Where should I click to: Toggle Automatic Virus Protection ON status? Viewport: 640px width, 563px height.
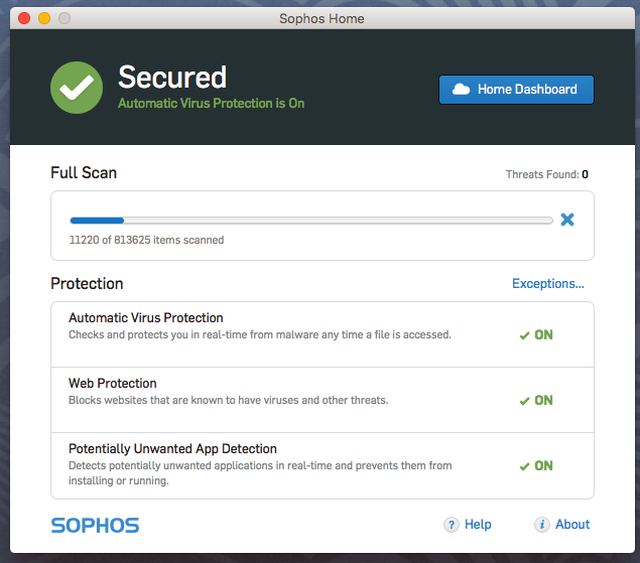(536, 335)
